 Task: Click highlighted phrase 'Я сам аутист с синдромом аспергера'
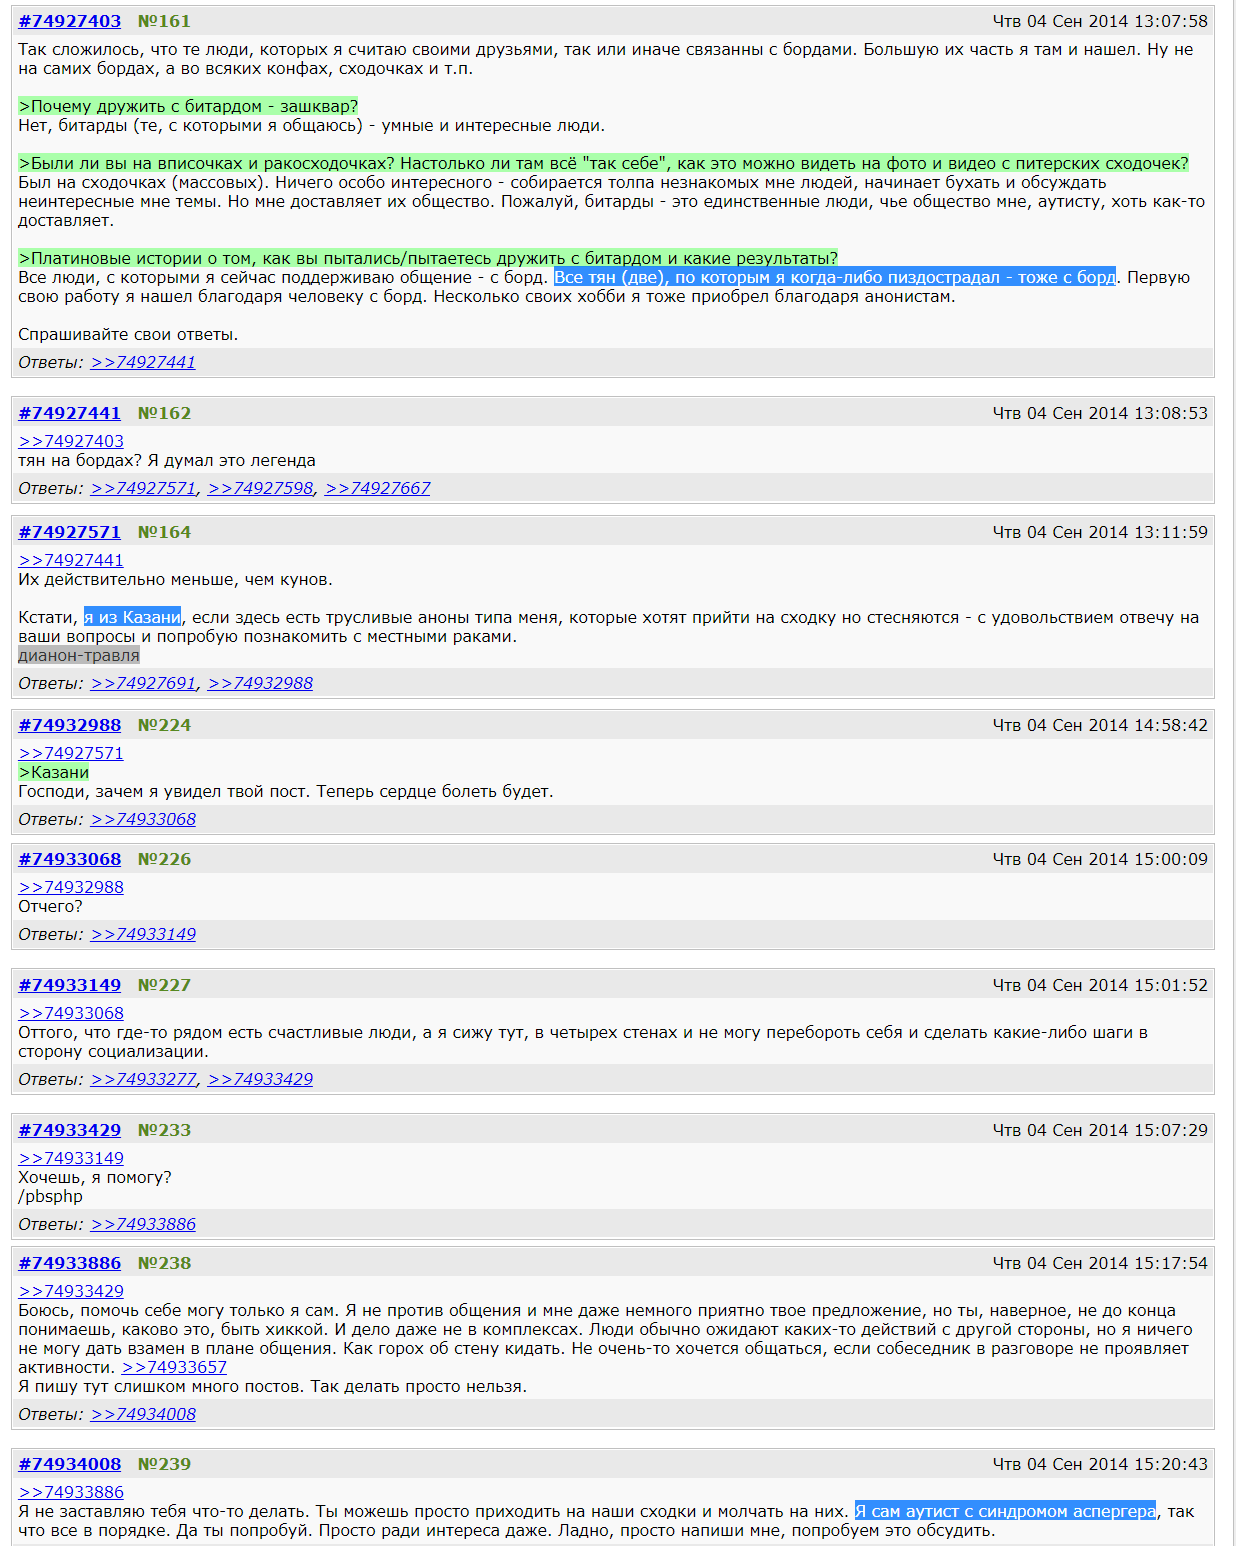point(1005,1511)
